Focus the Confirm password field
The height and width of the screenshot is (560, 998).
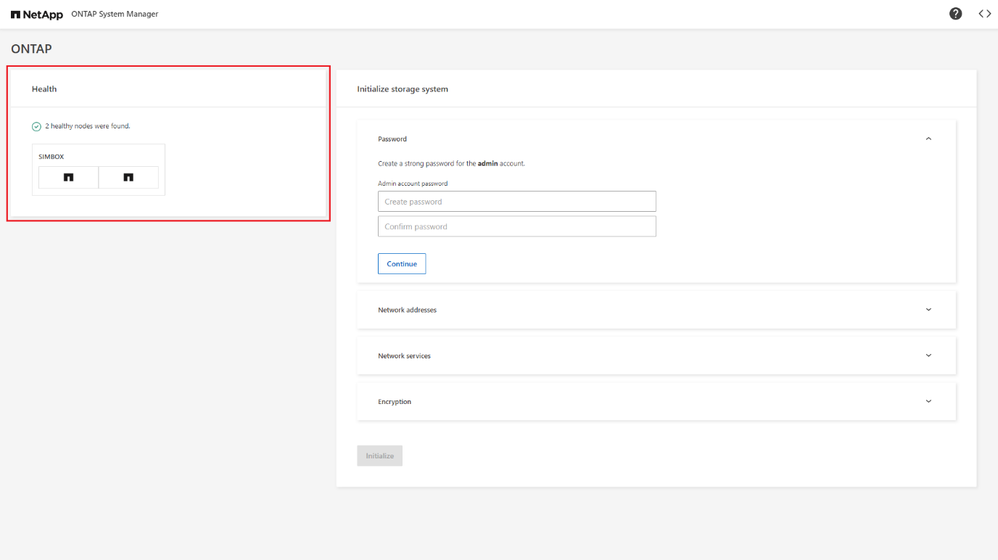pos(516,227)
